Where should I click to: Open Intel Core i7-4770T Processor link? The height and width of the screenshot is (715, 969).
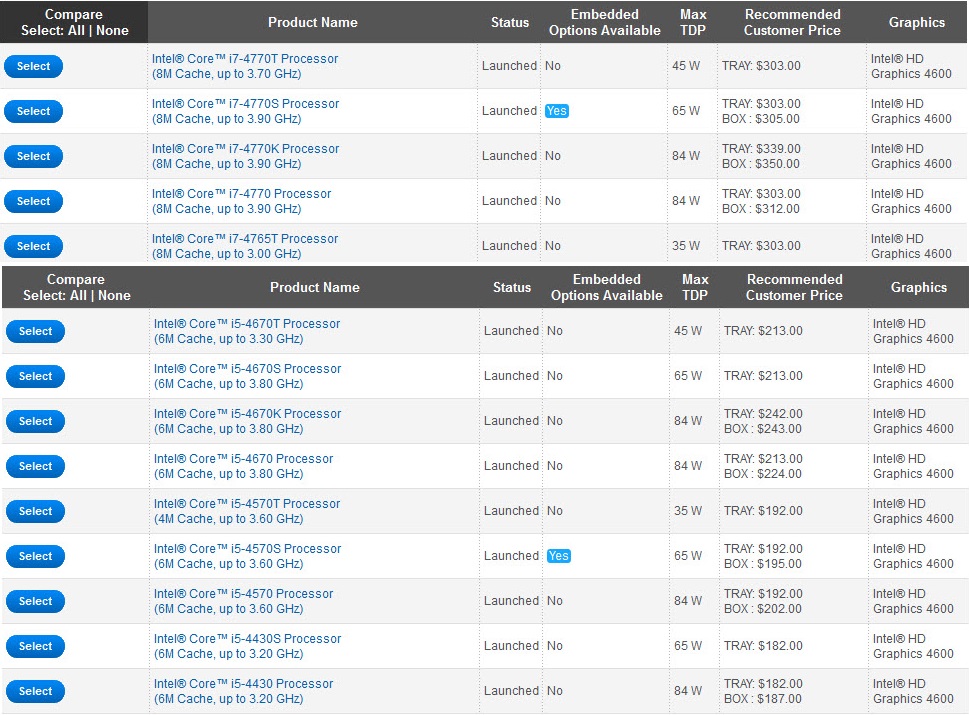click(x=245, y=66)
